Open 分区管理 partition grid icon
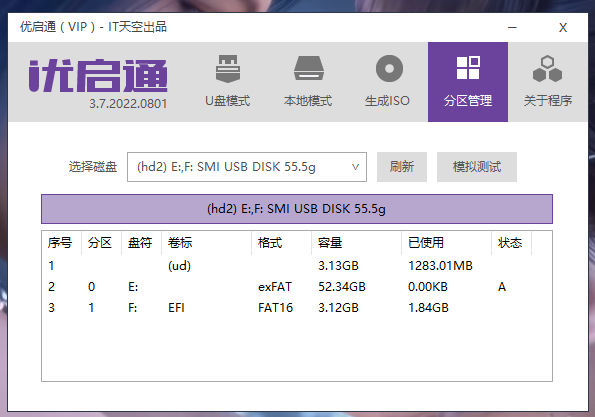This screenshot has height=417, width=595. (x=468, y=68)
